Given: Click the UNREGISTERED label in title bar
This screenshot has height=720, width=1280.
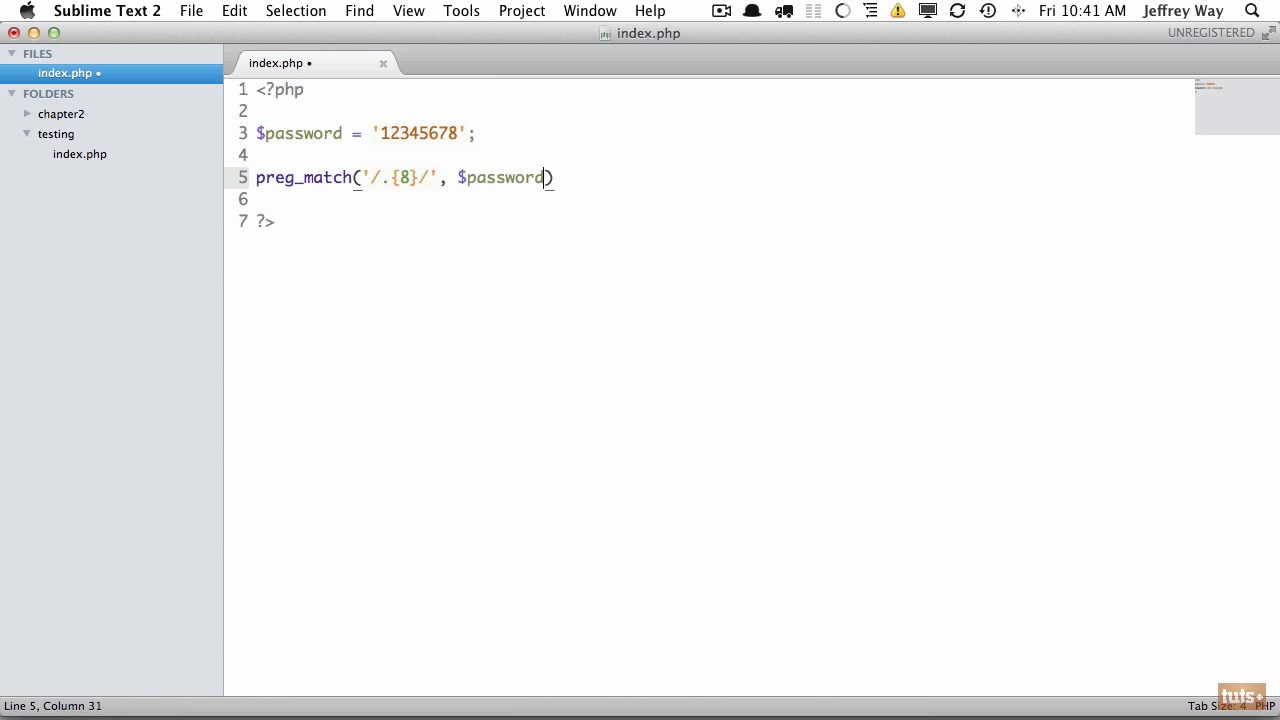Looking at the screenshot, I should (1211, 33).
